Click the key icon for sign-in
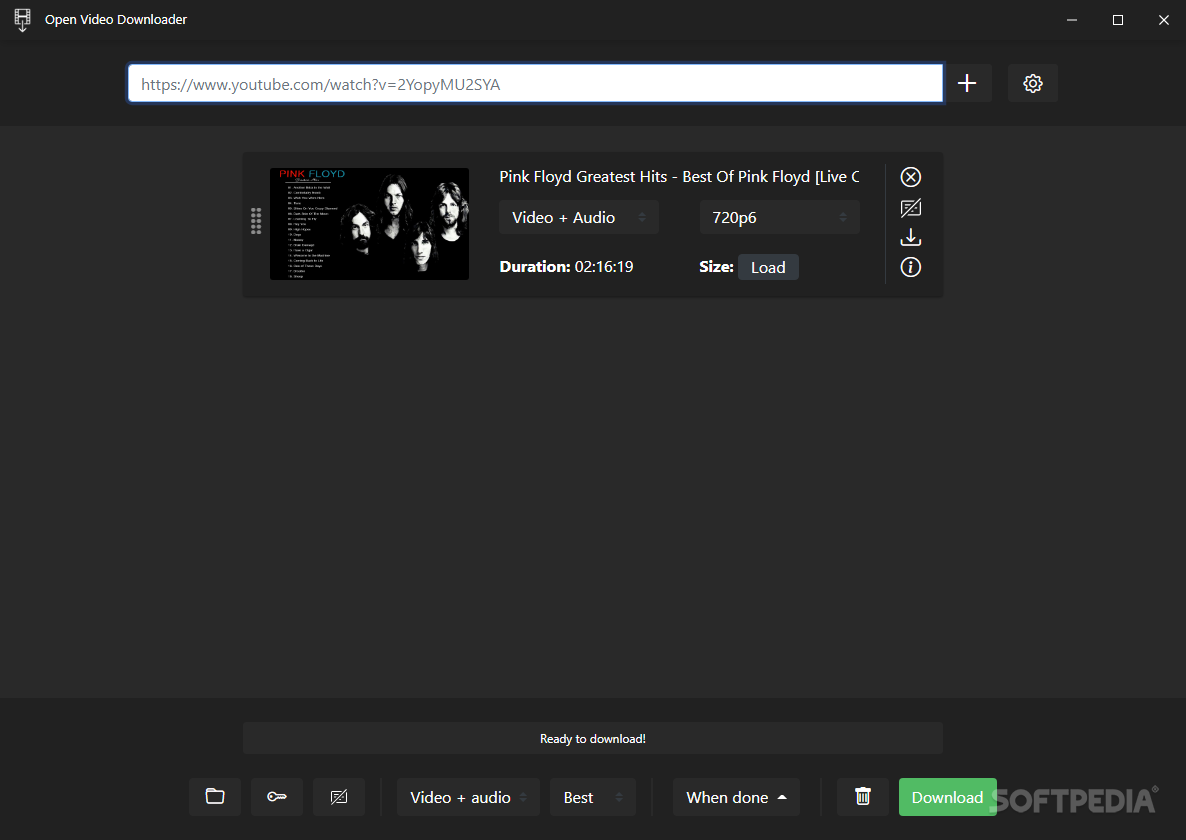 pos(277,797)
